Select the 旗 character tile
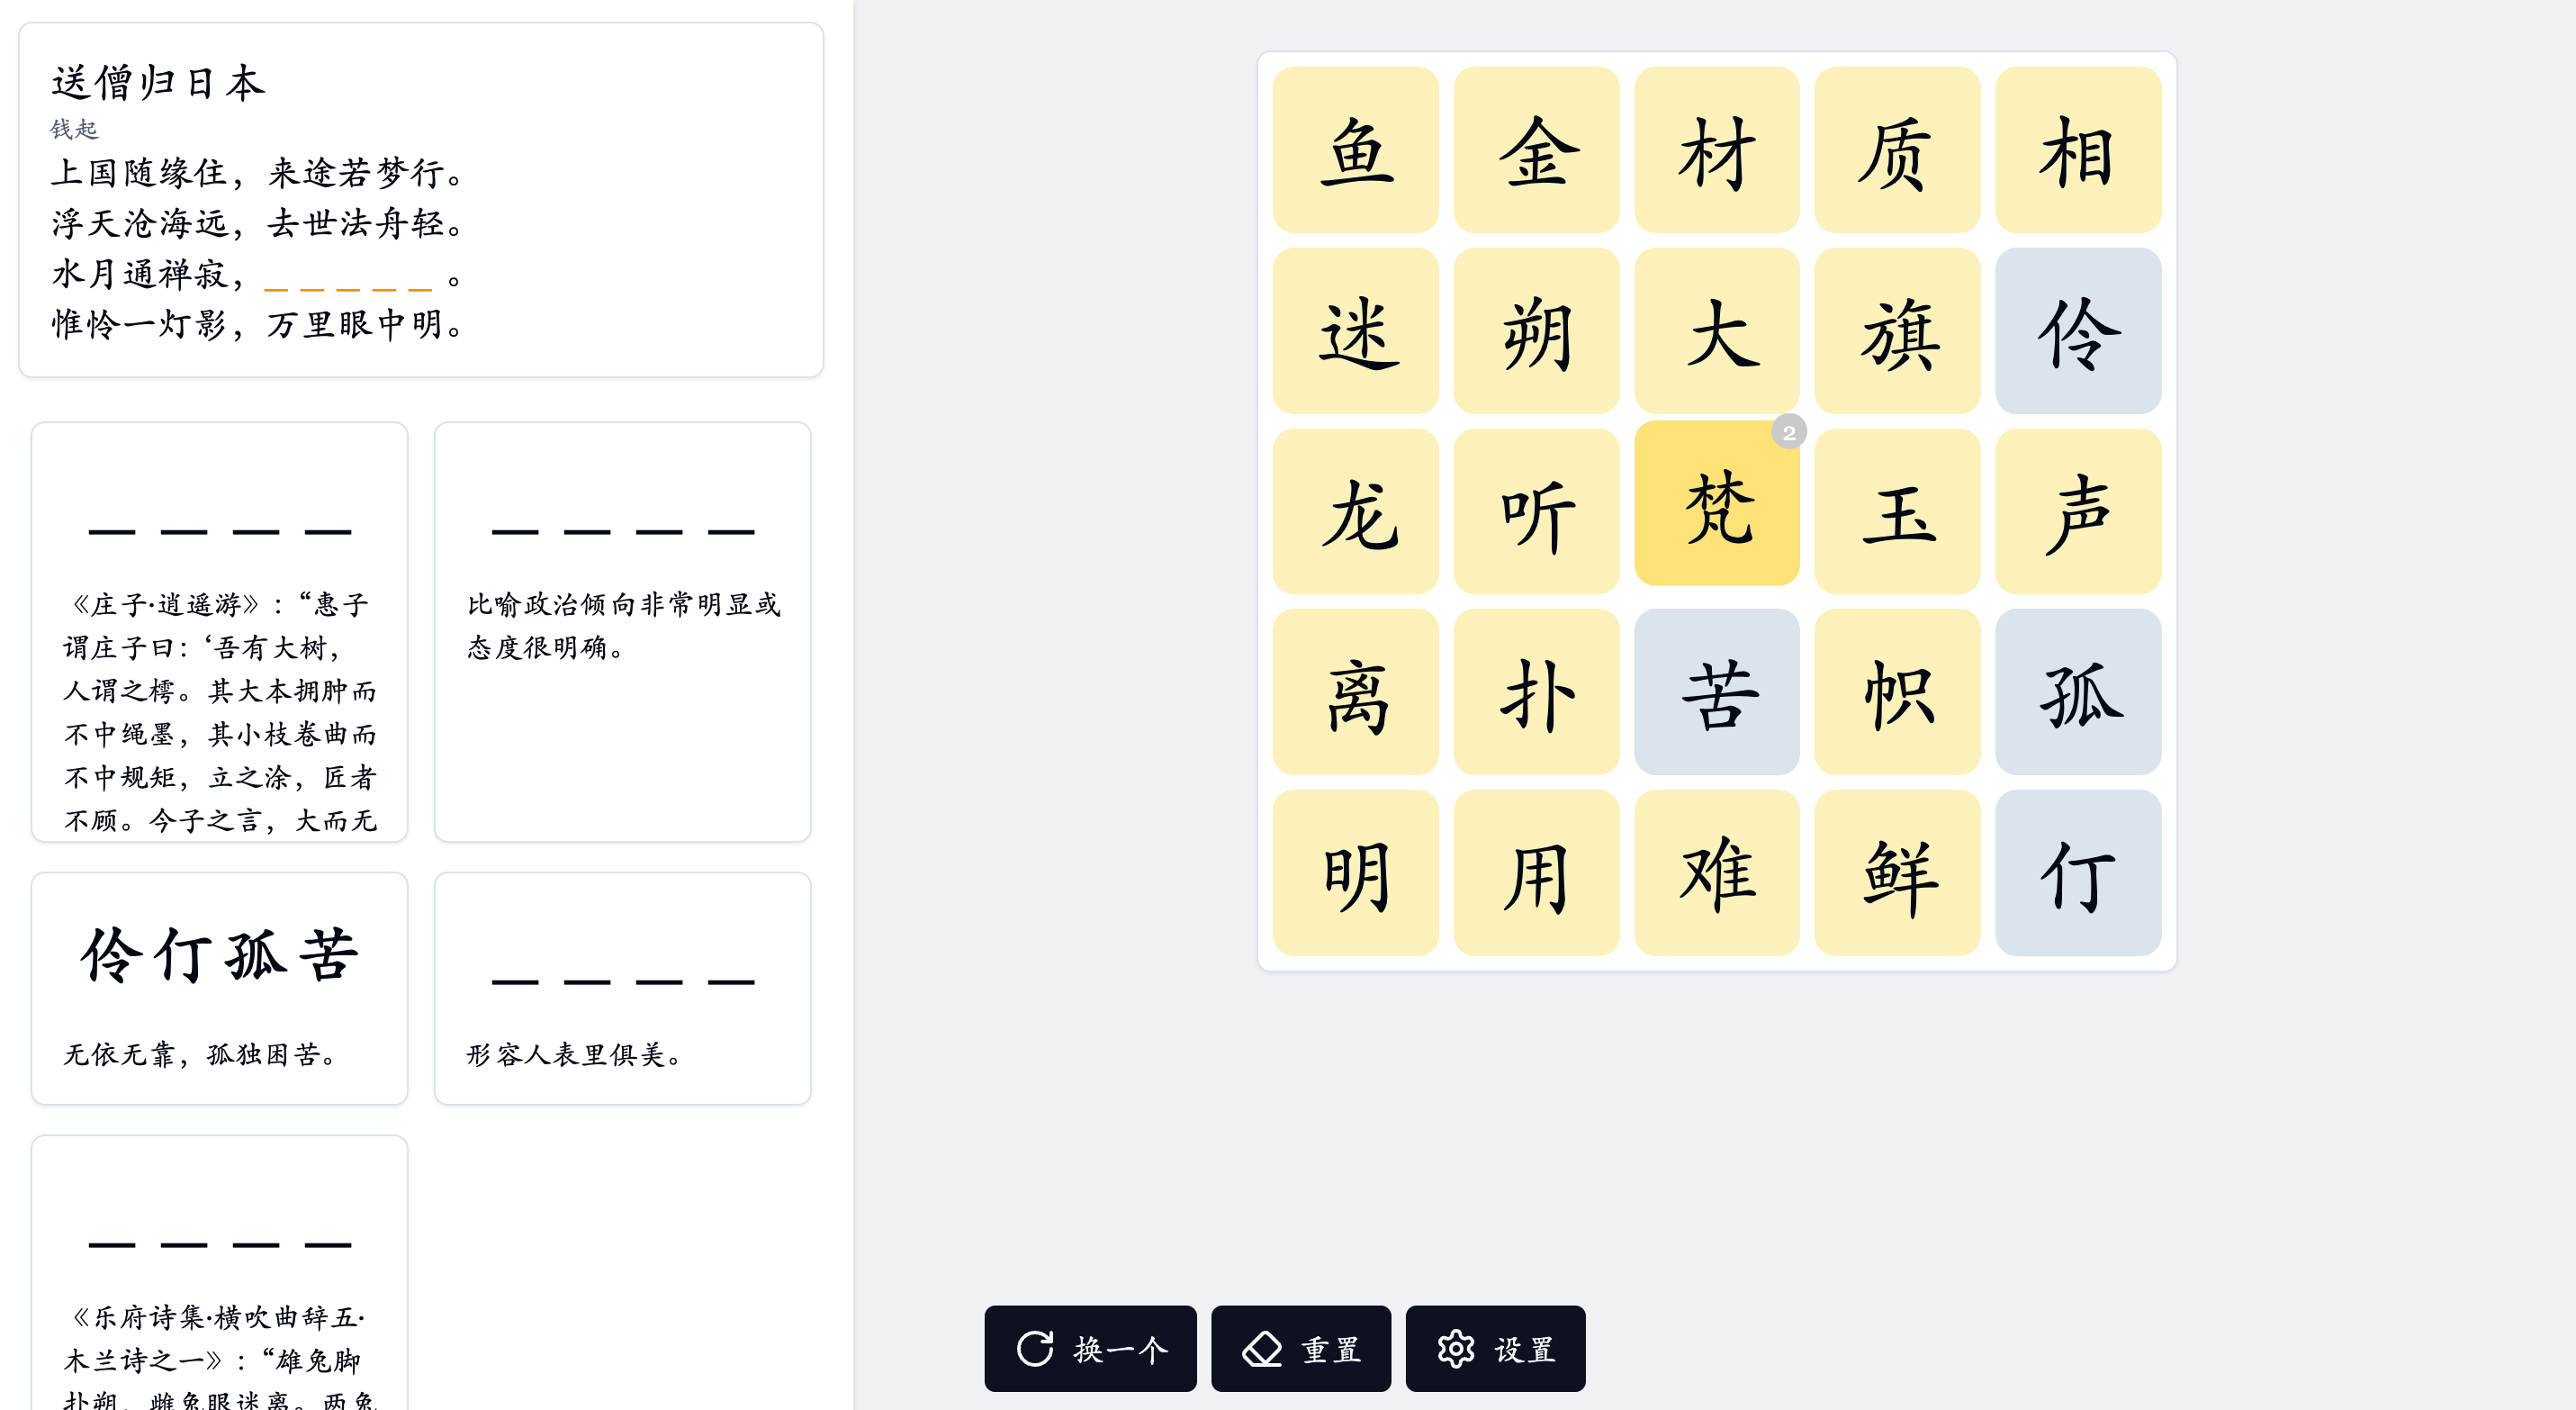The height and width of the screenshot is (1410, 2576). [1896, 331]
